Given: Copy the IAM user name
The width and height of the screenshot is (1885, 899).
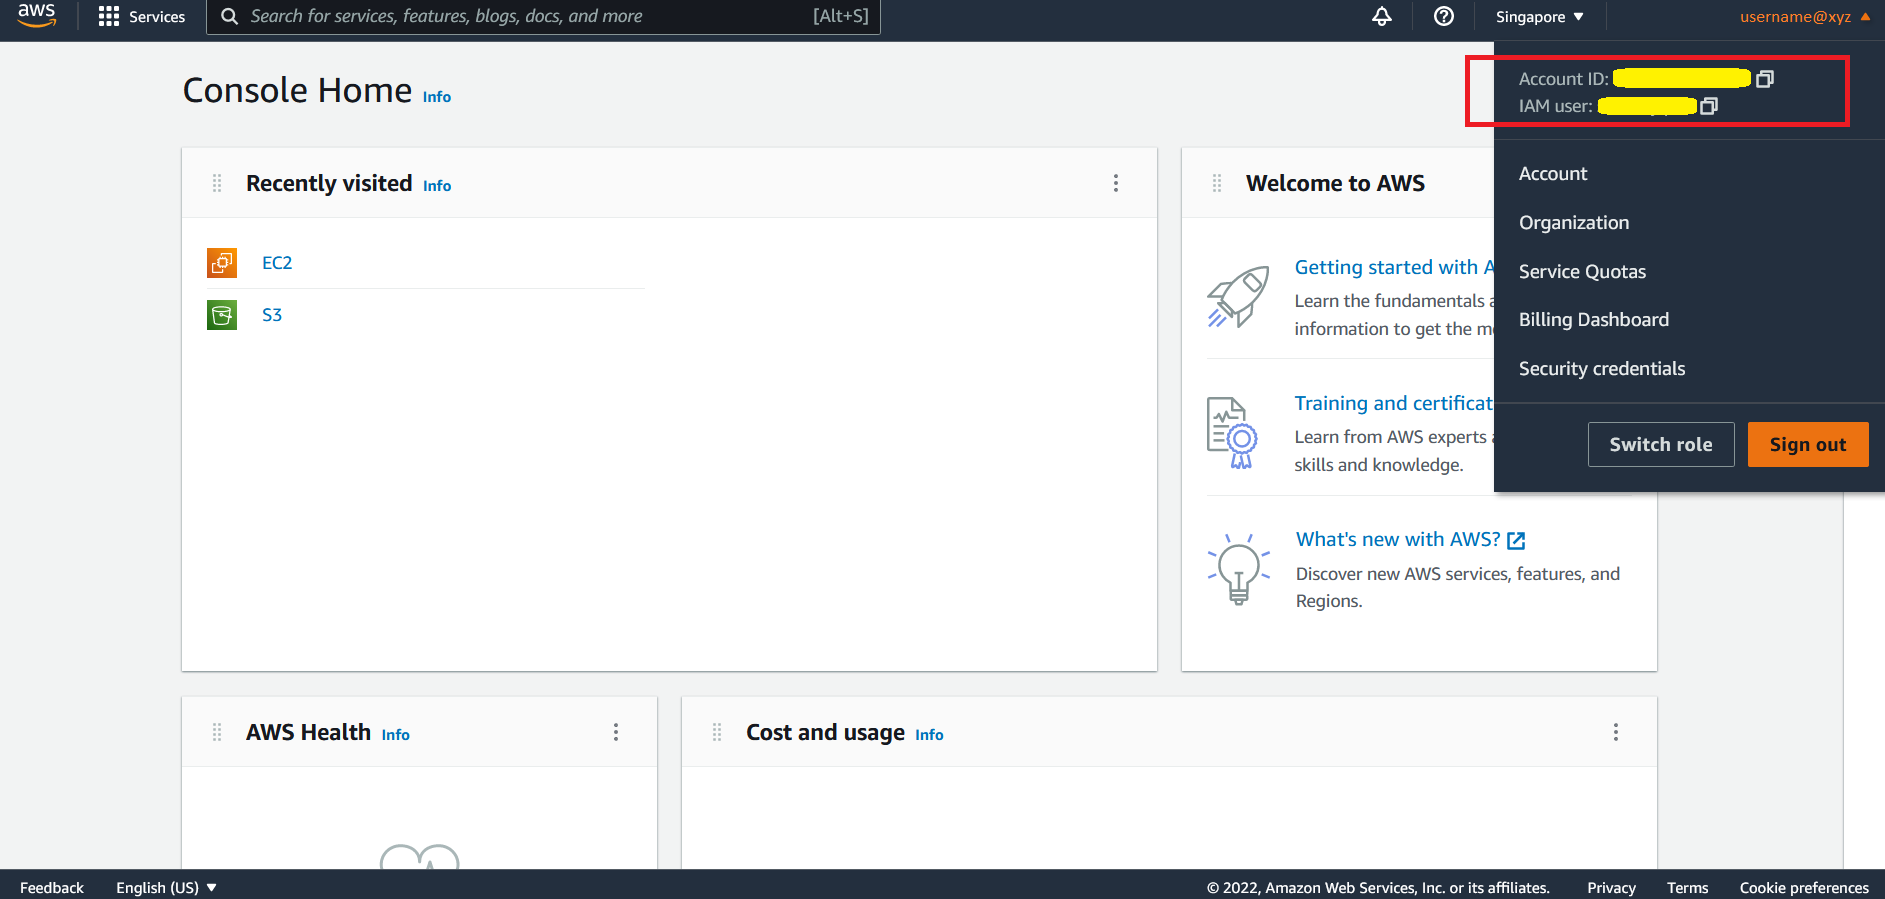Looking at the screenshot, I should 1709,106.
